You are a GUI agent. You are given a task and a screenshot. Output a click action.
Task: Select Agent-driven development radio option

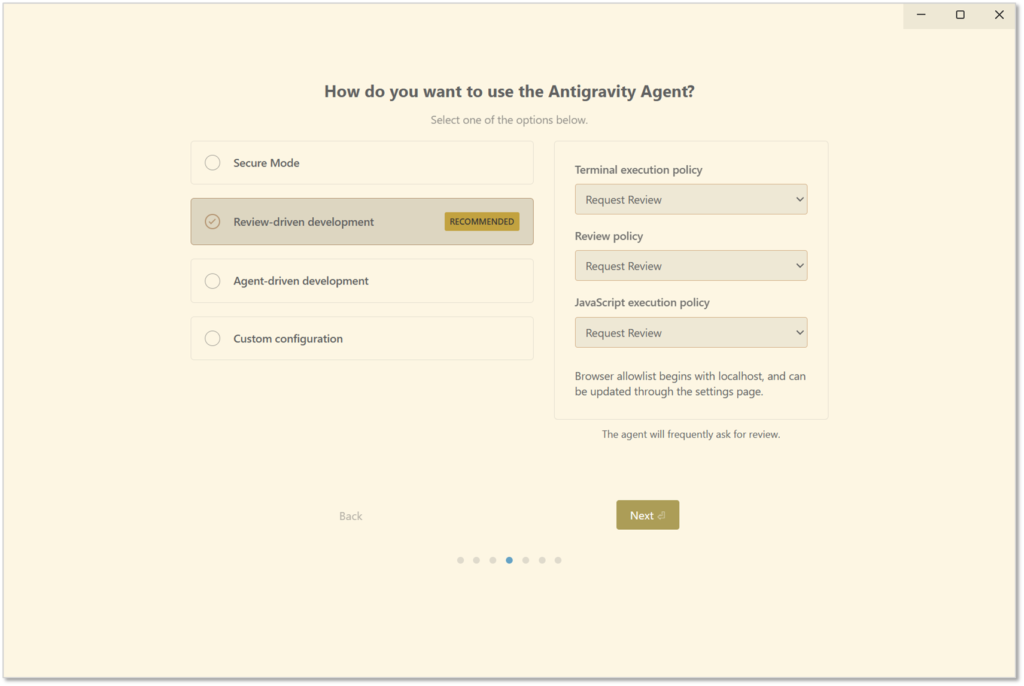pyautogui.click(x=213, y=281)
